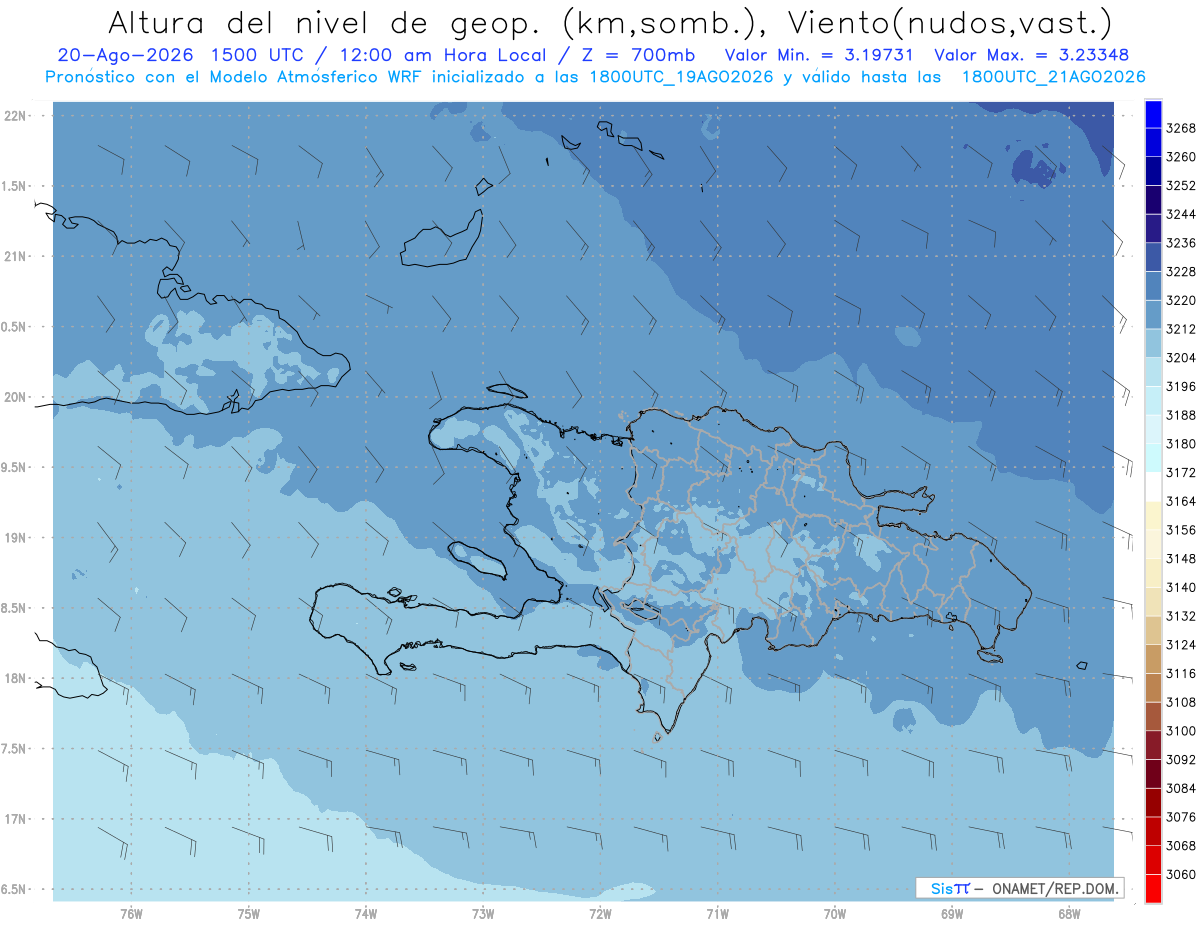Click legend color band between 3124 and 3116
The height and width of the screenshot is (927, 1200).
click(x=1152, y=659)
